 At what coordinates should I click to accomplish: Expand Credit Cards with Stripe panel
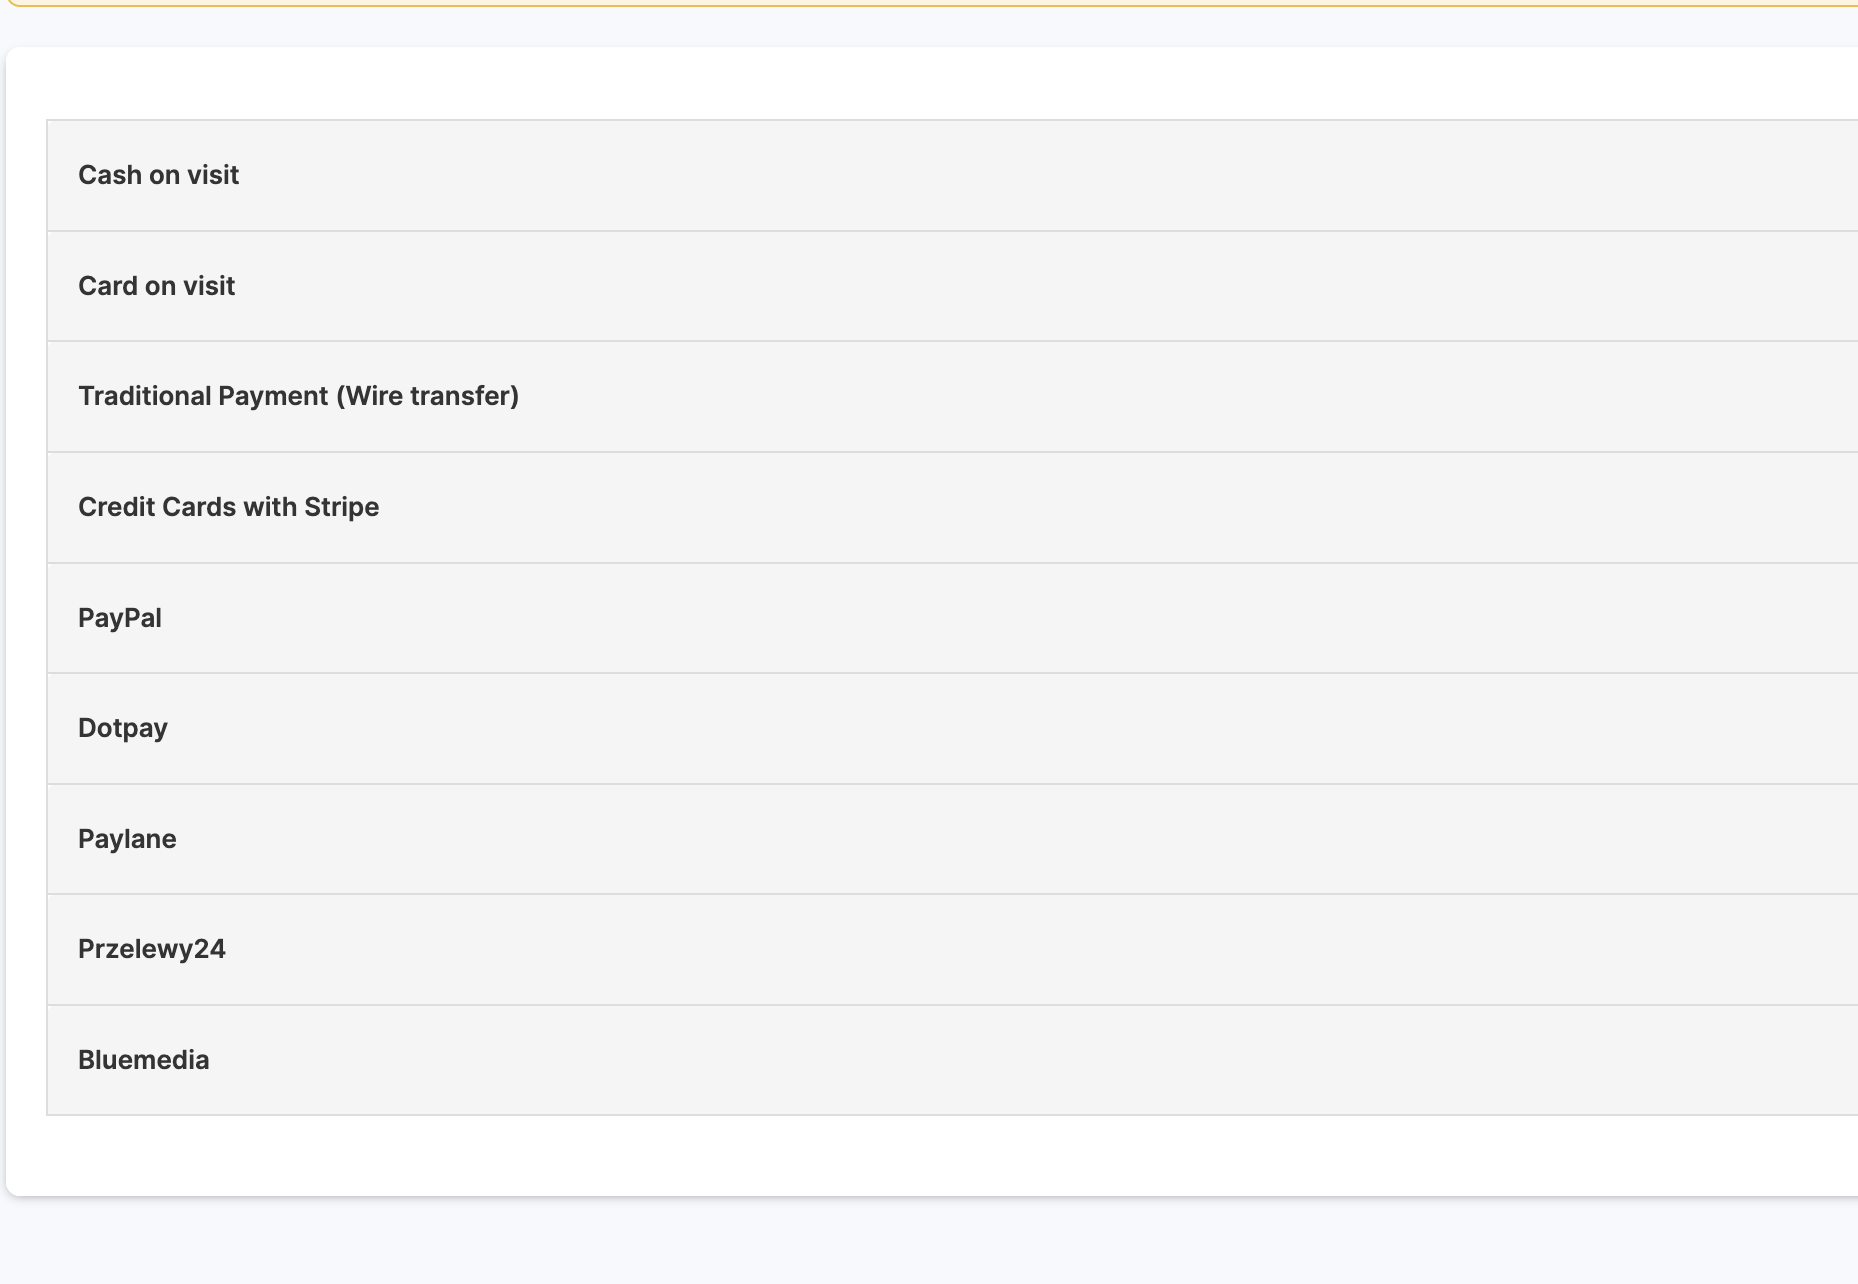point(950,508)
